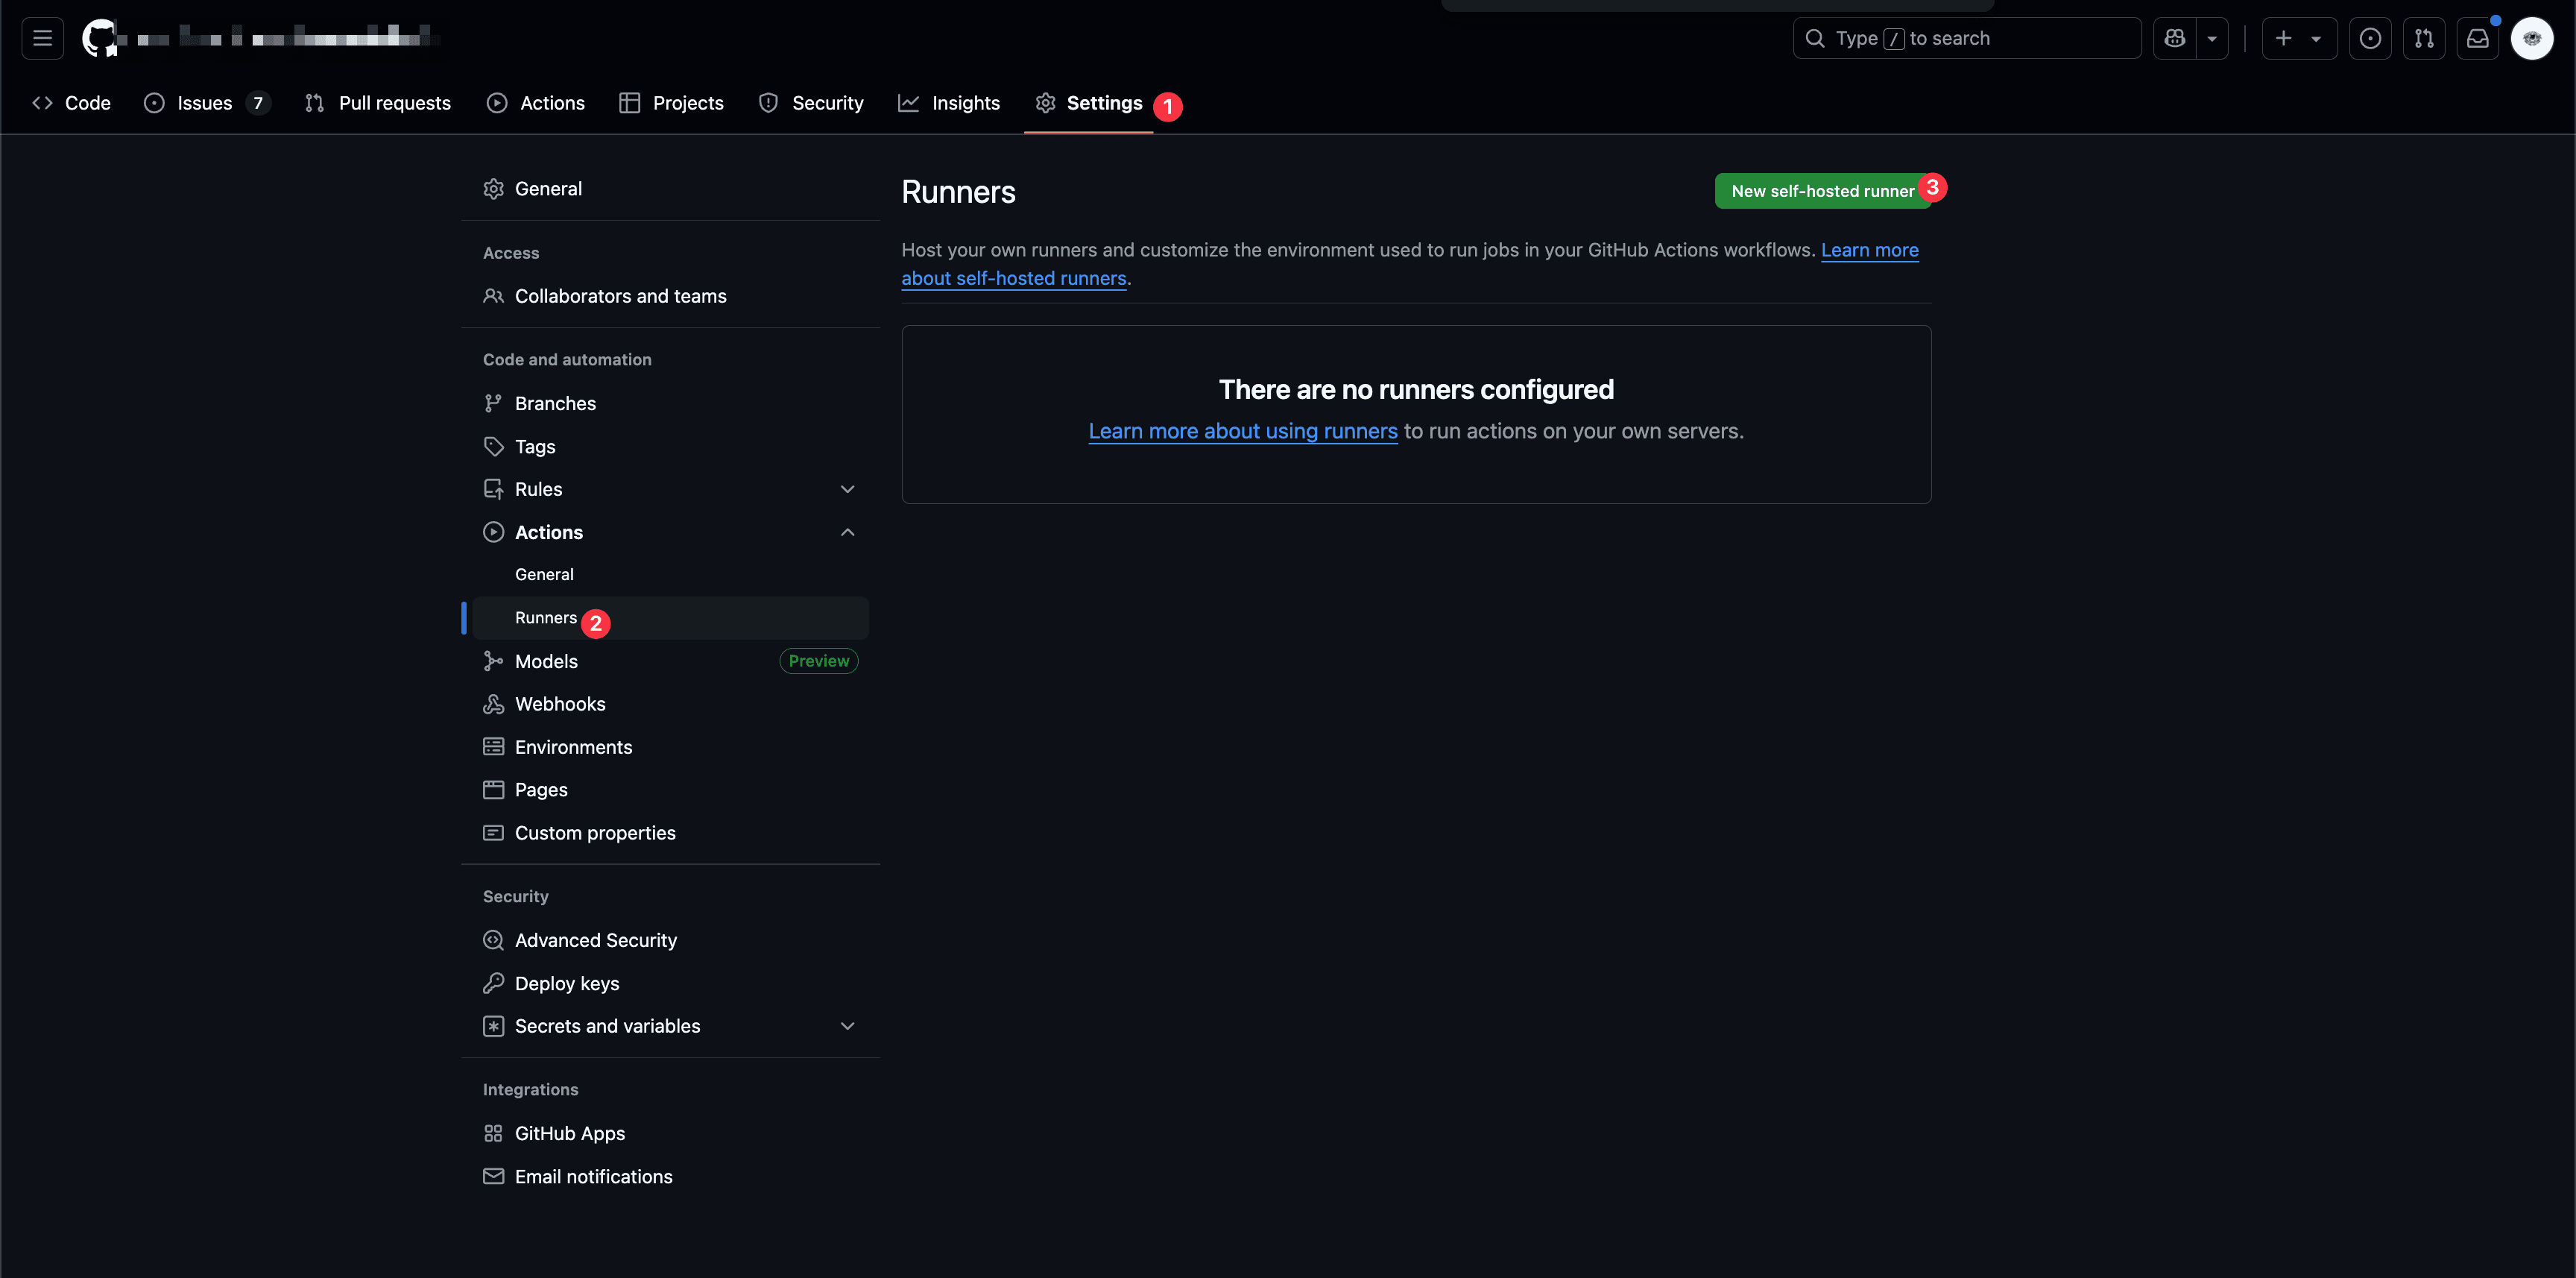Click the GitHub Apps grid icon
This screenshot has width=2576, height=1278.
point(493,1133)
